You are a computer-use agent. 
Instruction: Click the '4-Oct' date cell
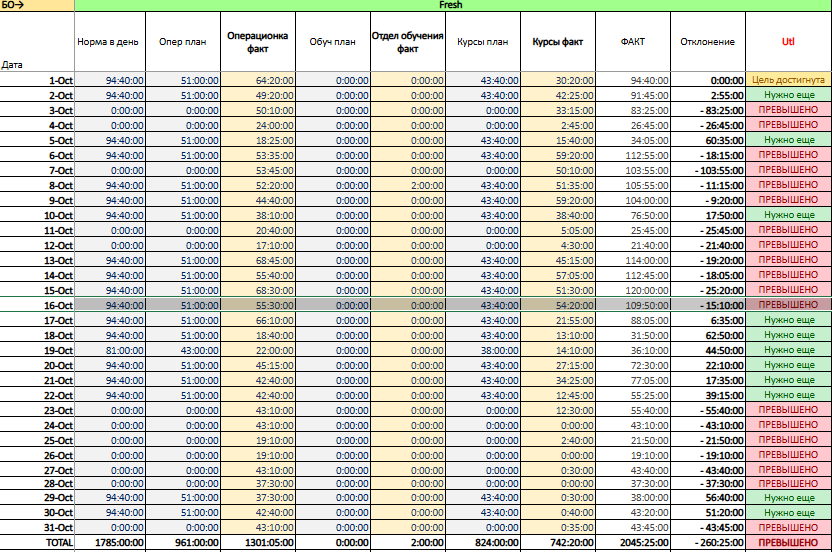[37, 125]
